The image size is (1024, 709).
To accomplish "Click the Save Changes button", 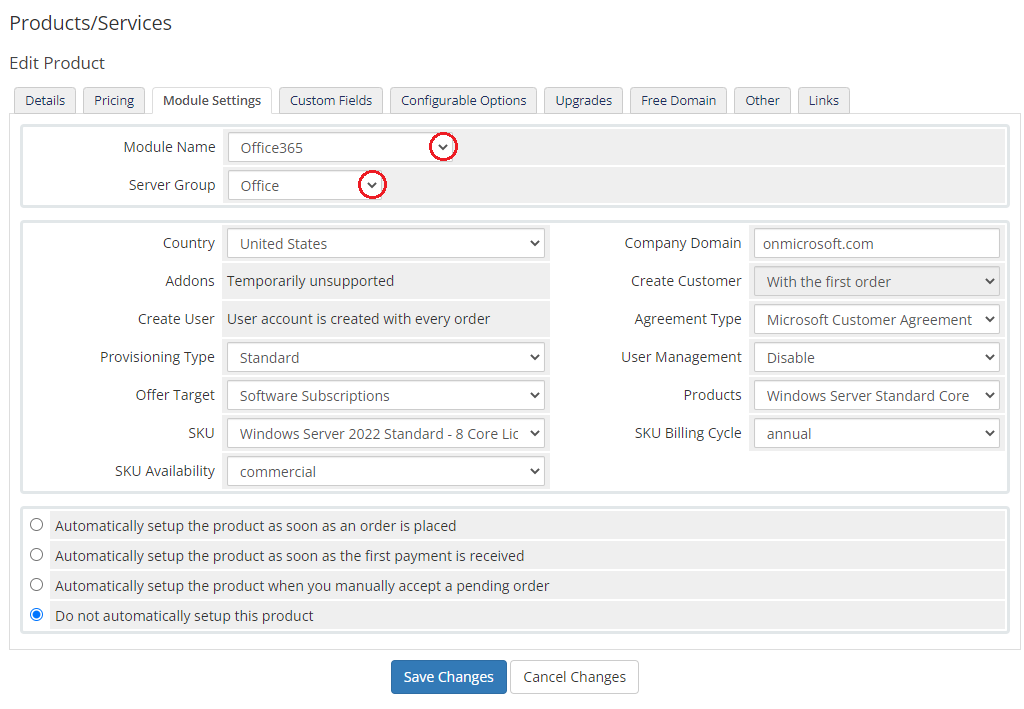I will (x=448, y=677).
